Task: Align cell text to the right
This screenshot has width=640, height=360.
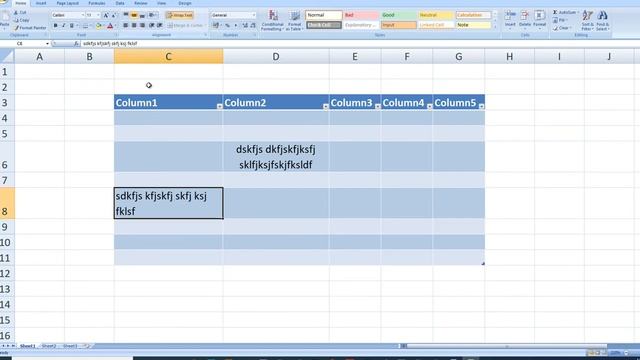Action: (x=142, y=25)
